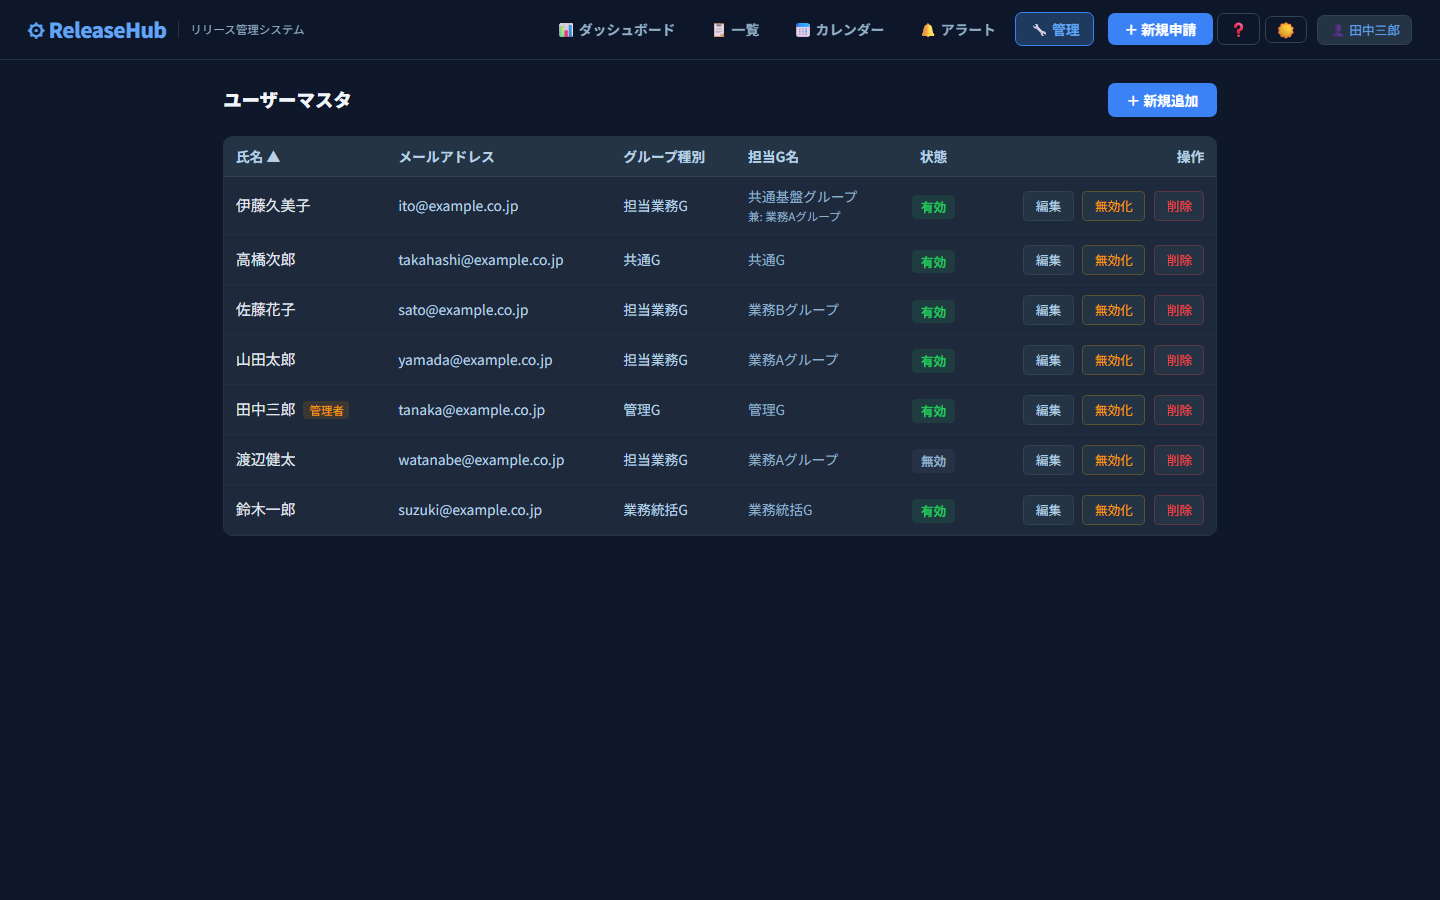Viewport: 1440px width, 900px height.
Task: Delete user 渡辺健太
Action: [1179, 460]
